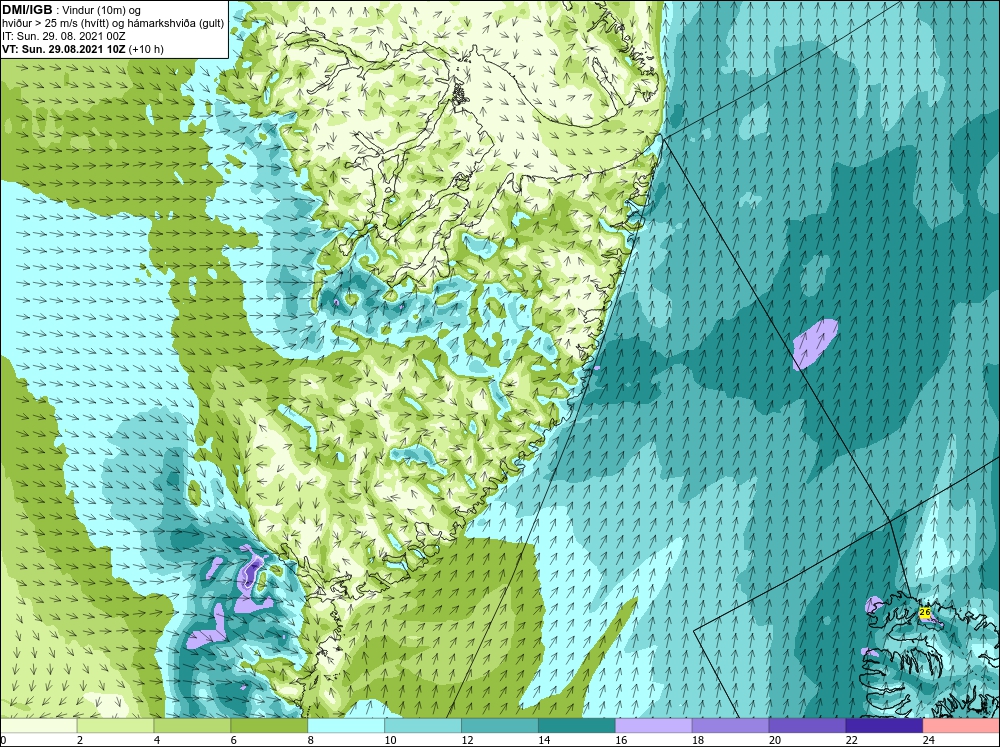Click the 'IT: Sun. 29. 08. 2021 00Z' line

click(64, 36)
